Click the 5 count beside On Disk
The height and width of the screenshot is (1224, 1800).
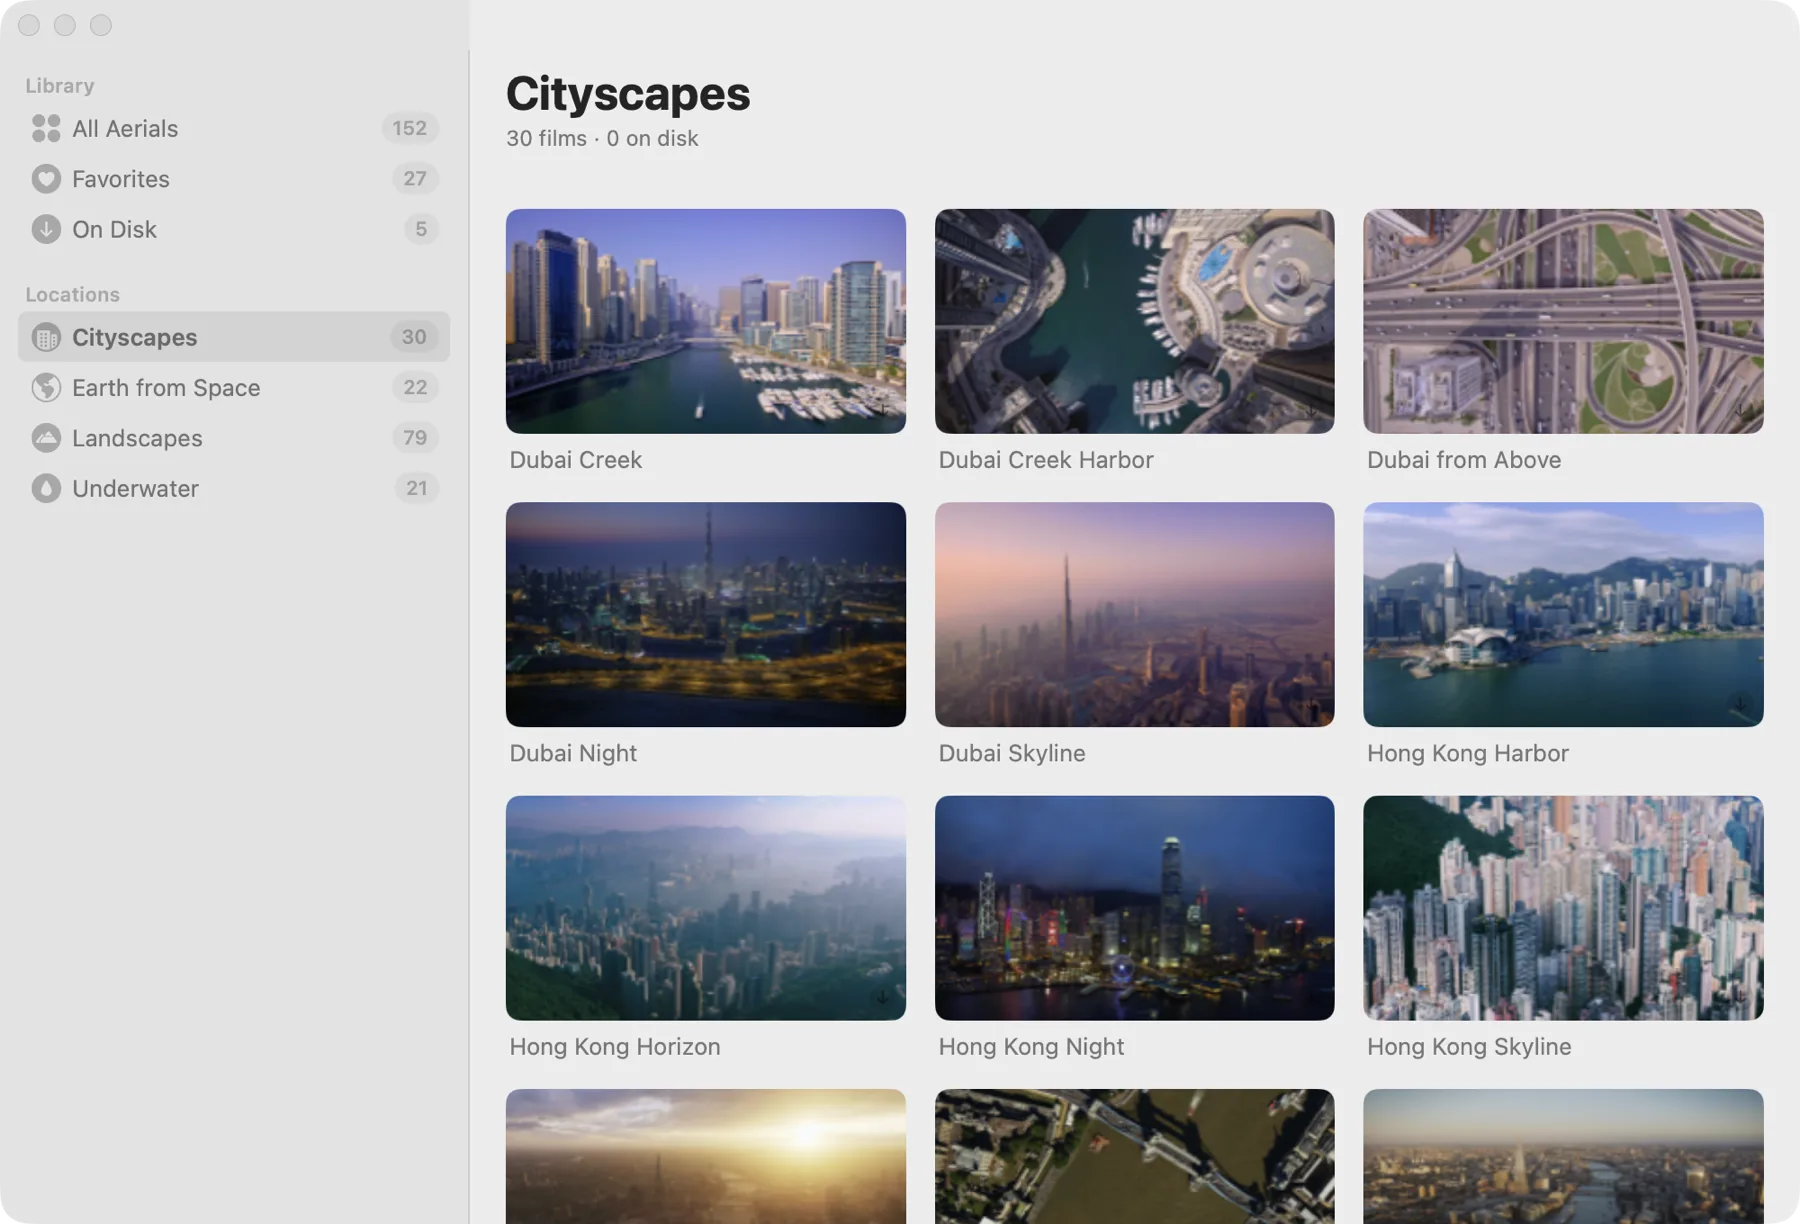coord(421,229)
